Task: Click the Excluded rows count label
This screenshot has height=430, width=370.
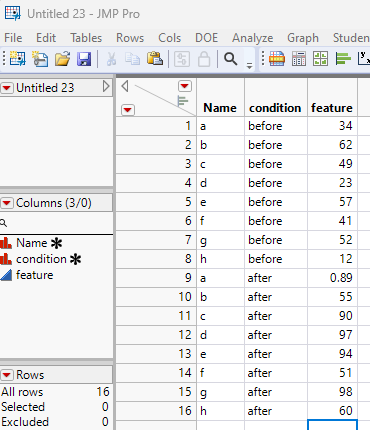Action: point(25,422)
